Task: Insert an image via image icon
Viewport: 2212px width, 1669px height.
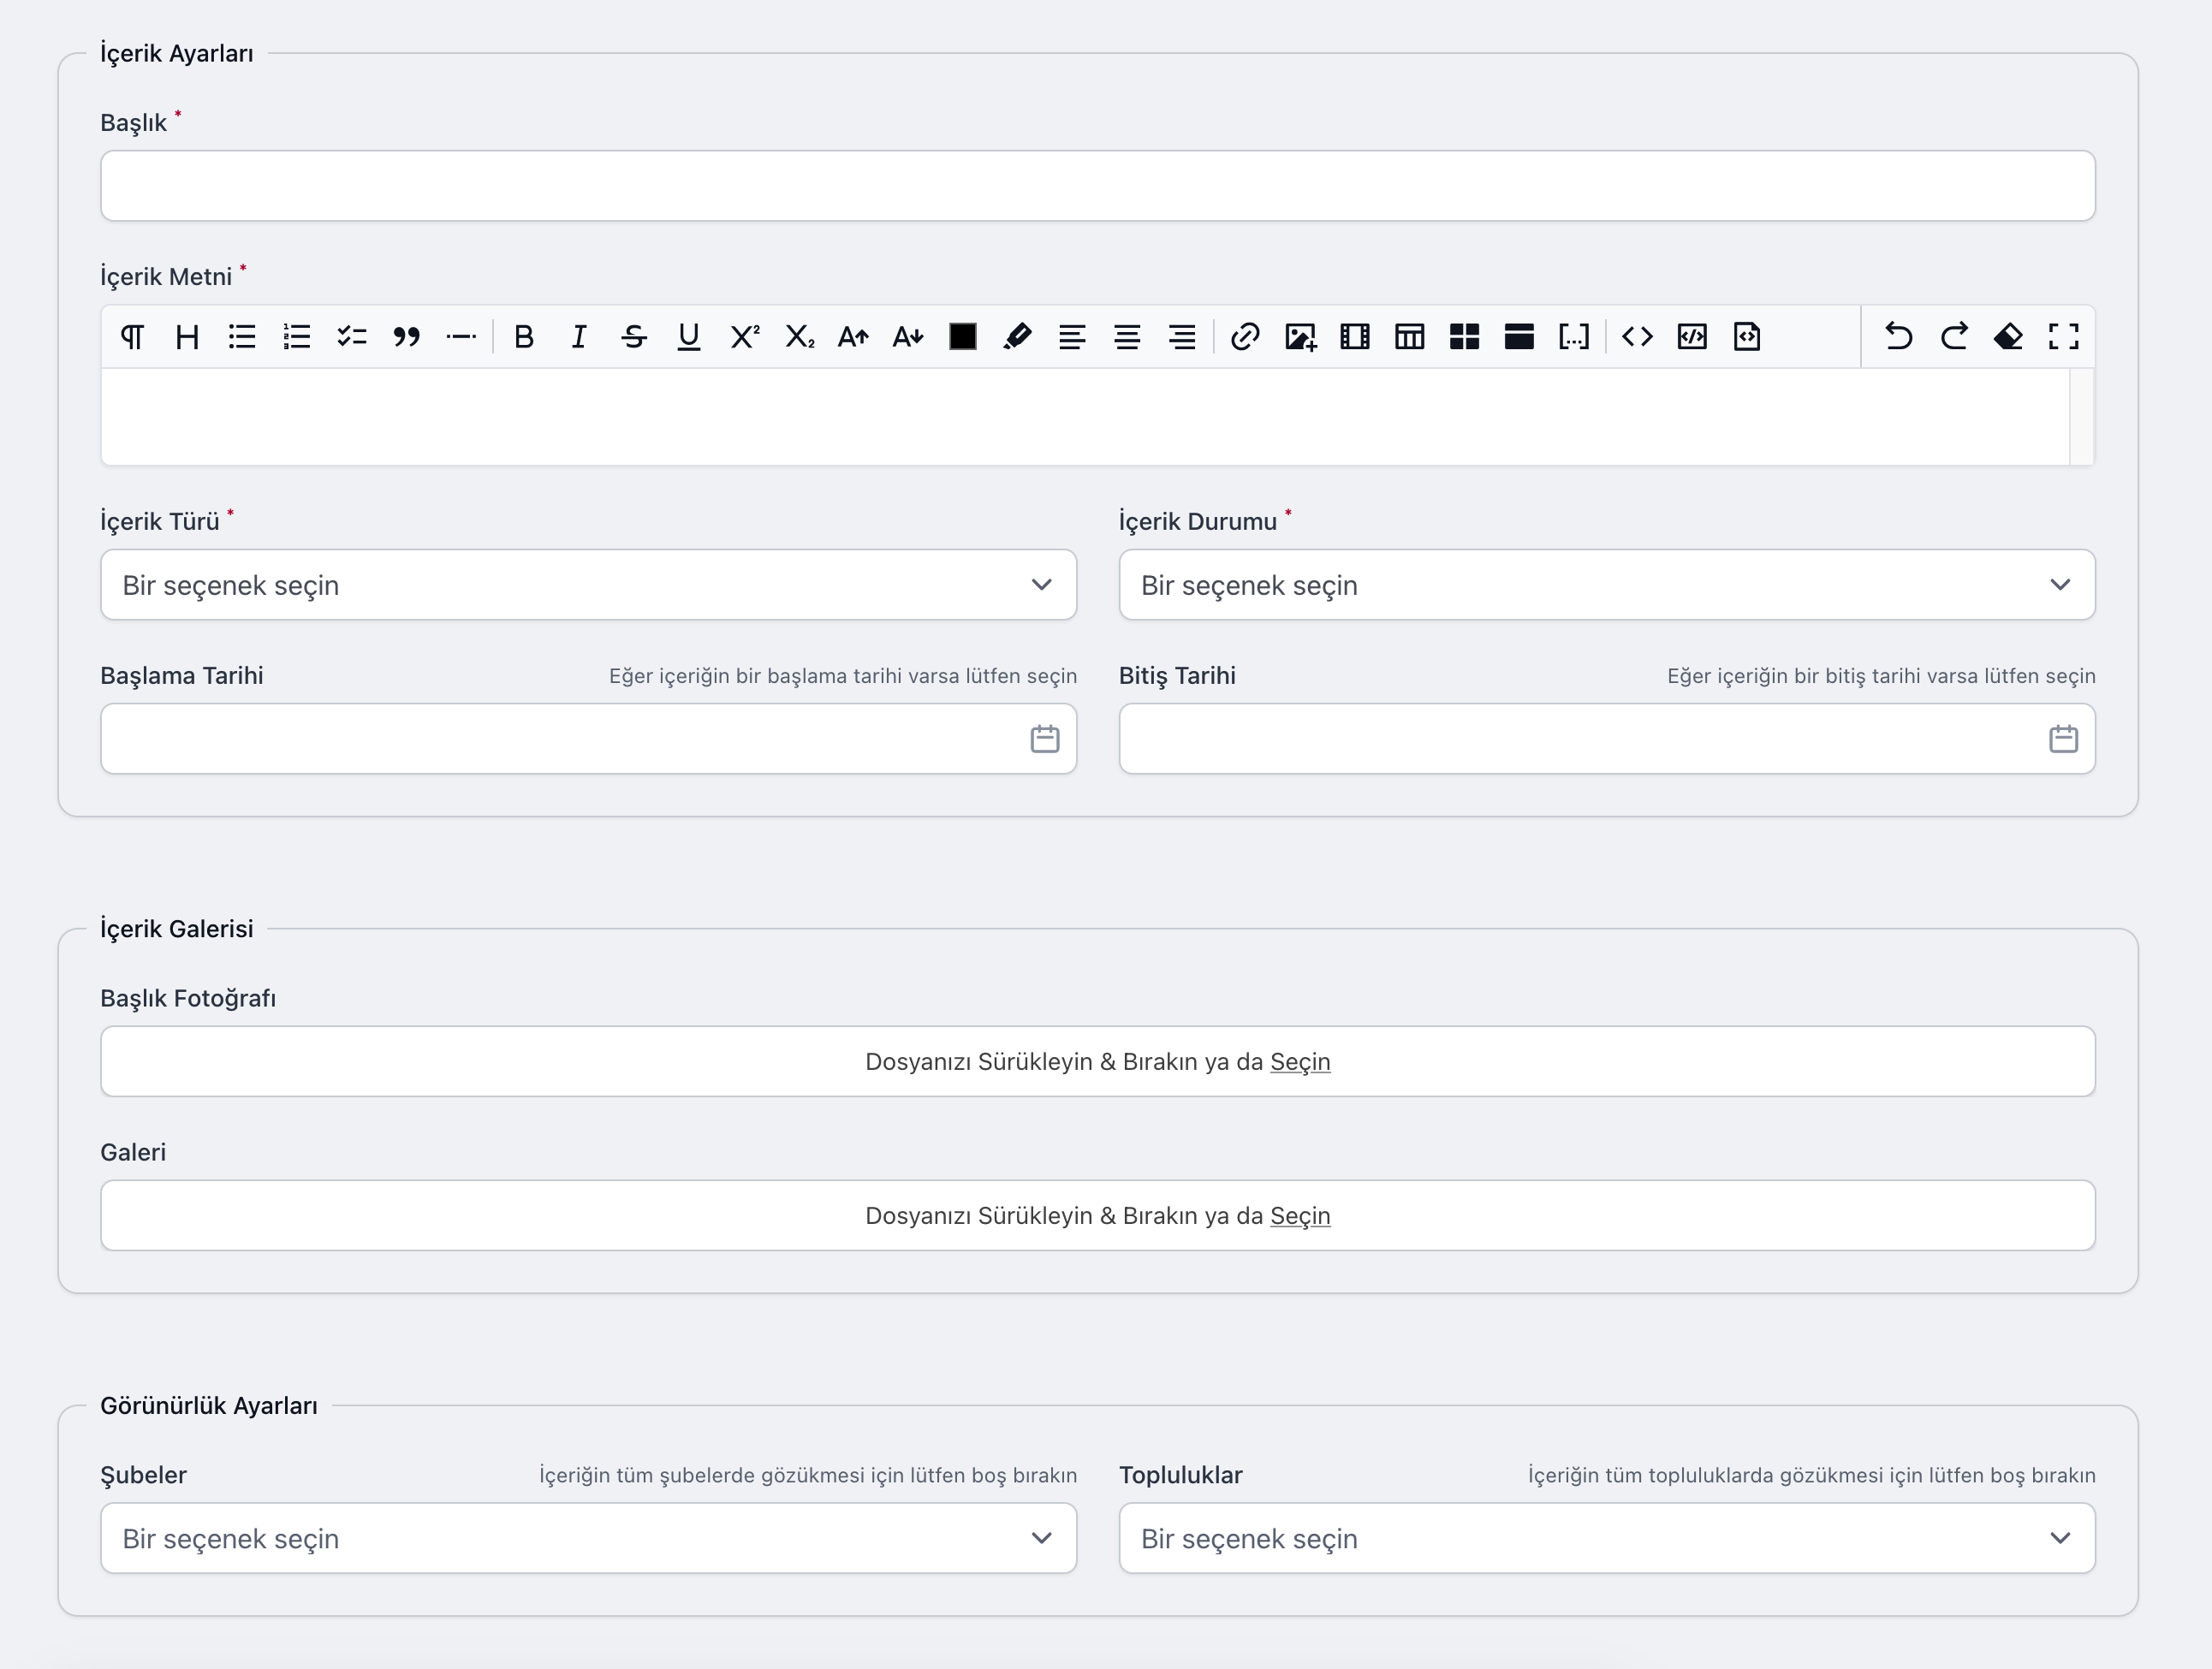Action: click(1300, 337)
